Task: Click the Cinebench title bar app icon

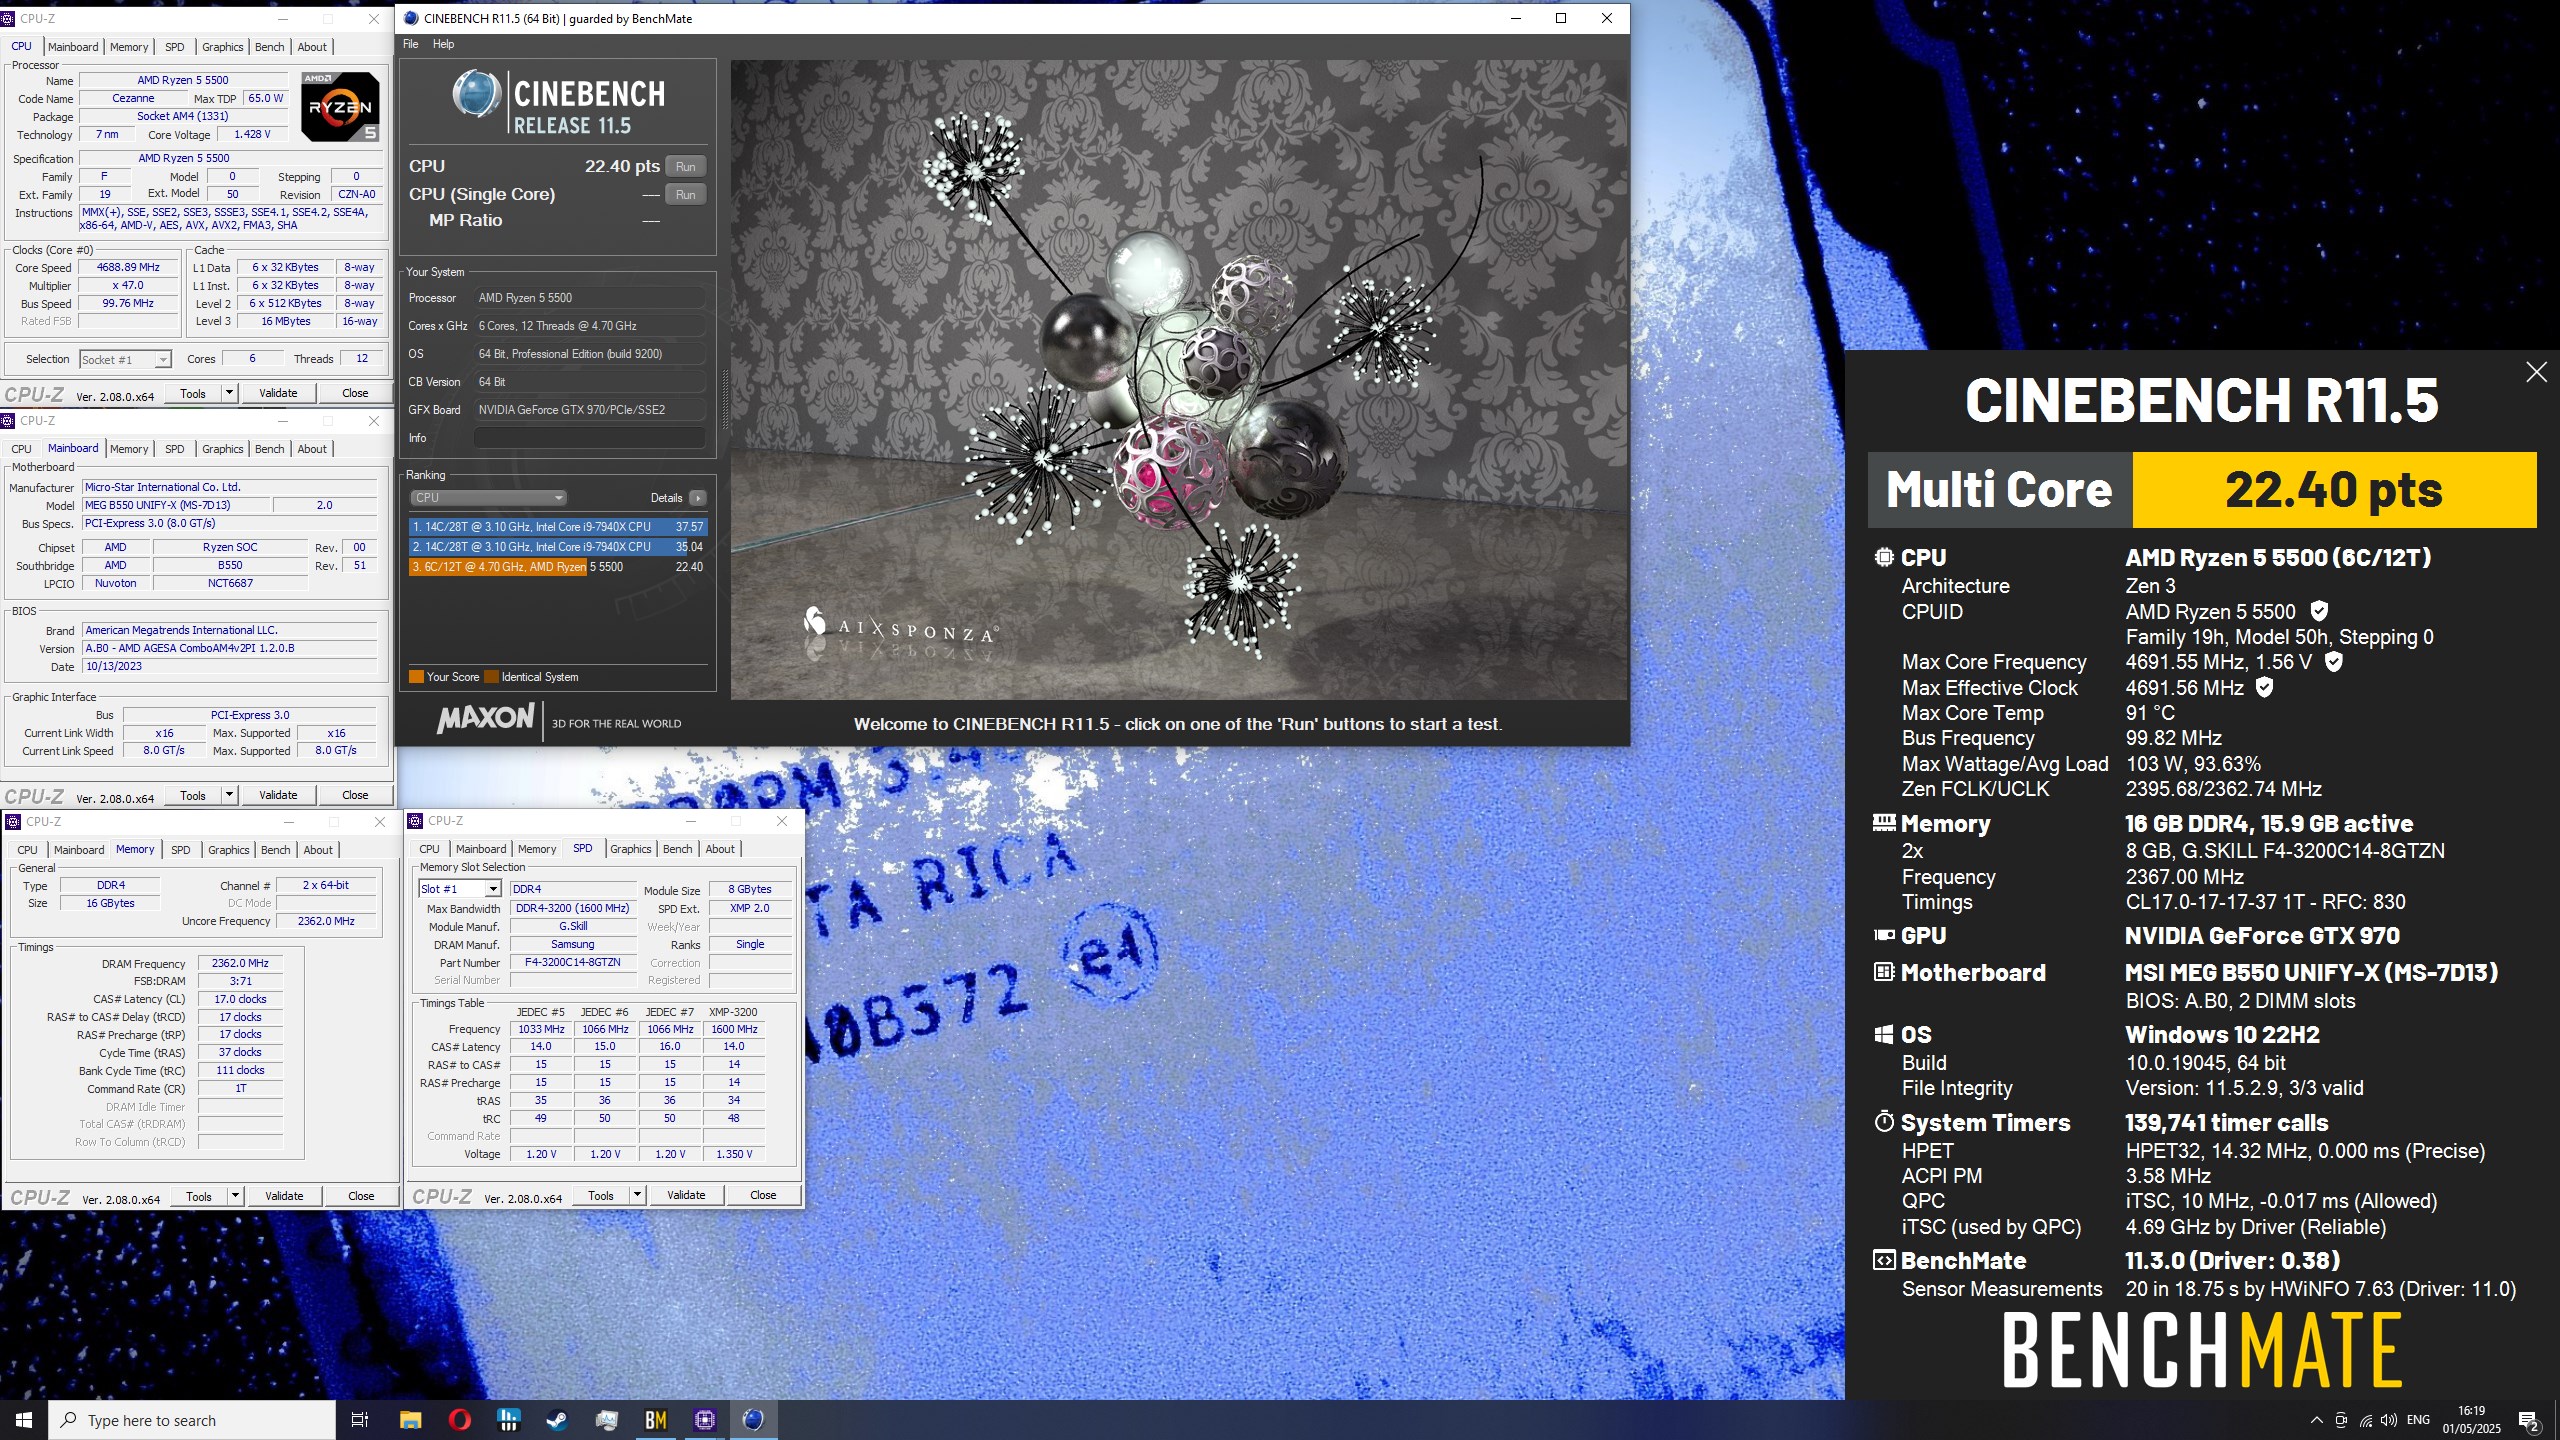Action: [x=411, y=18]
